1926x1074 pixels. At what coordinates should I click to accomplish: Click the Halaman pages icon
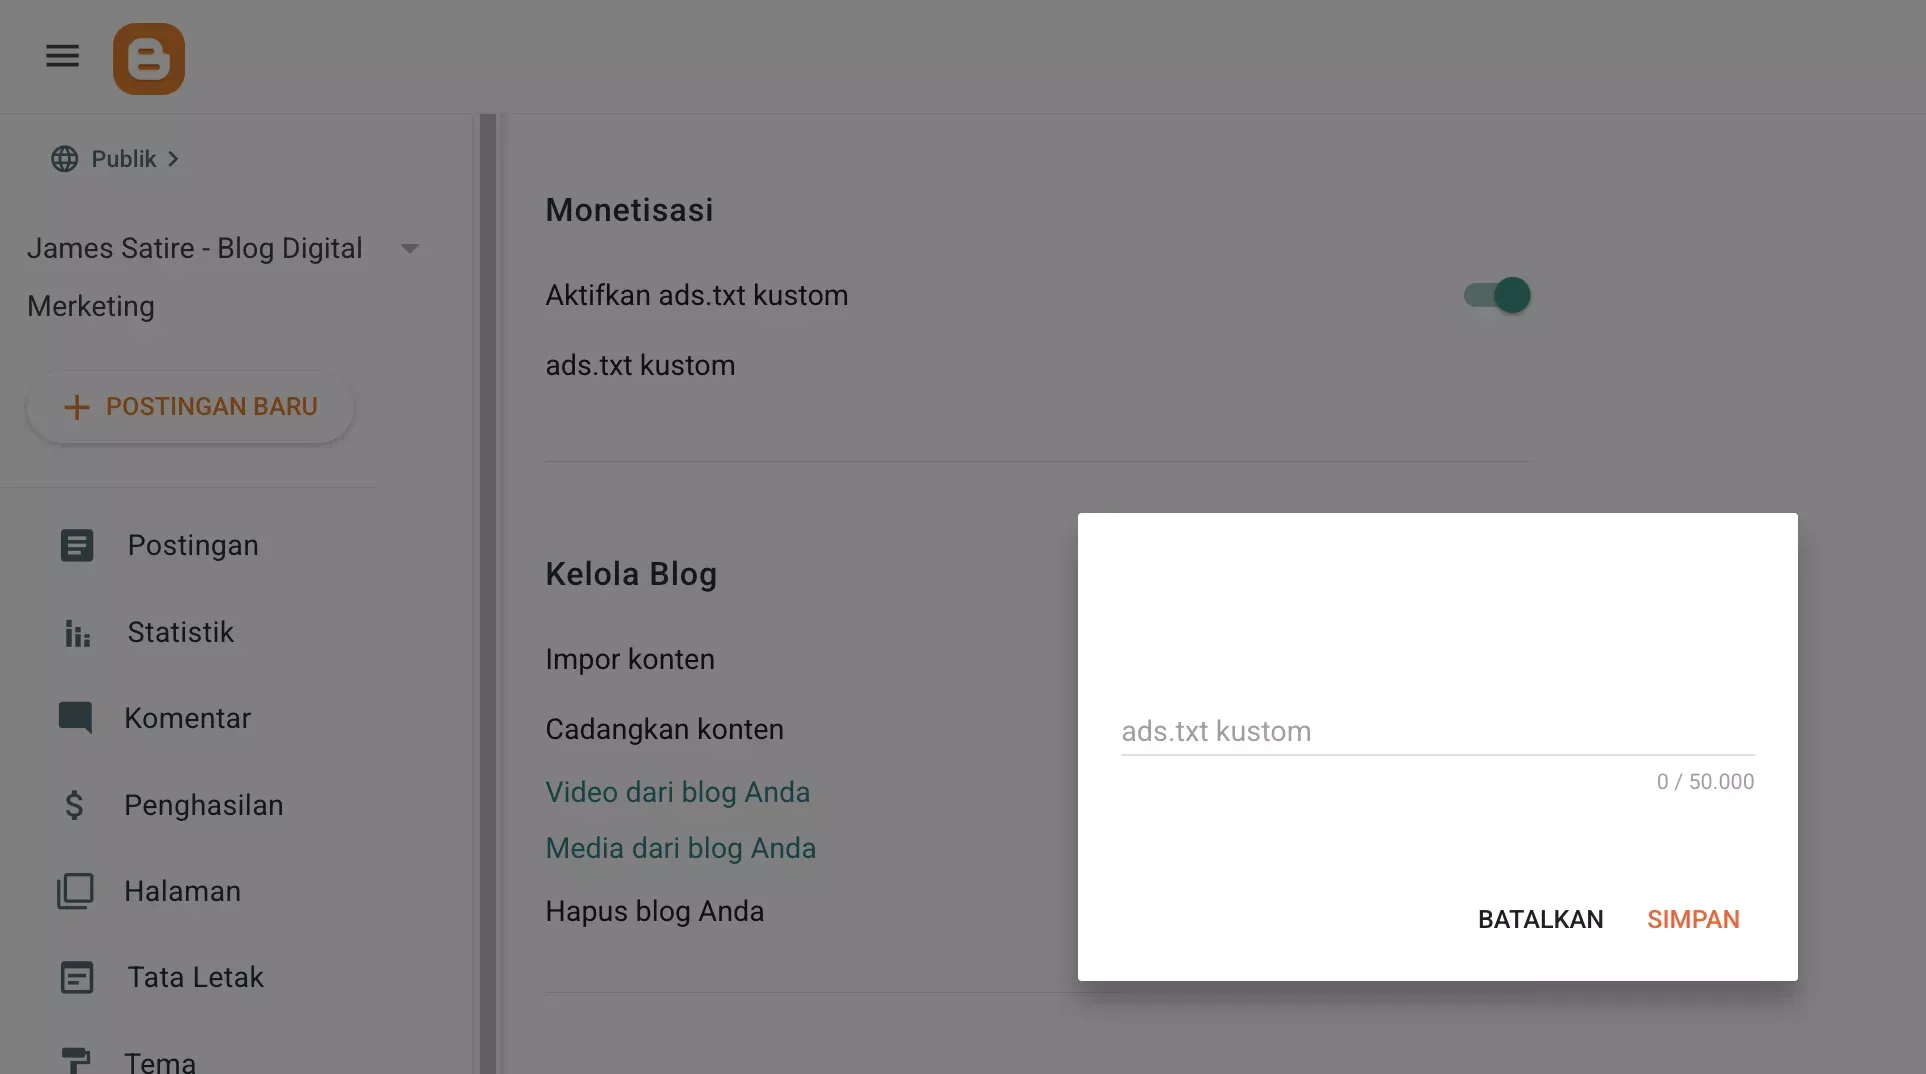click(75, 891)
